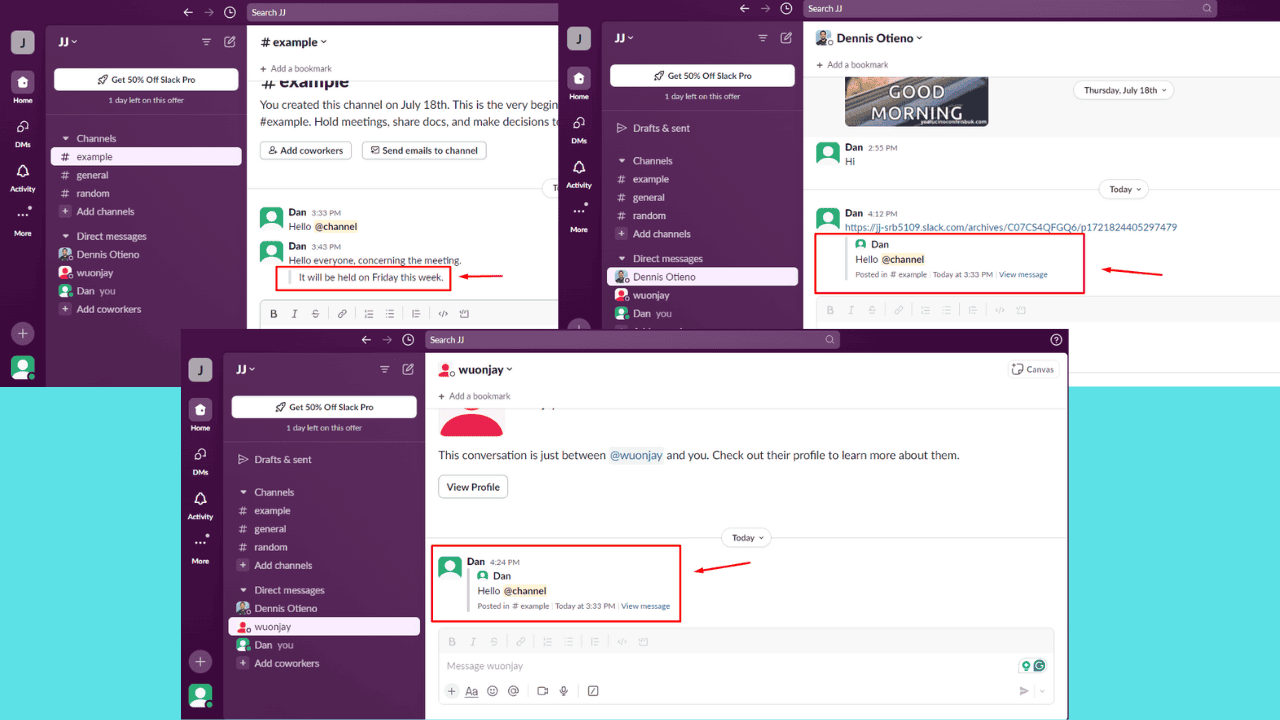
Task: Click Canvas button in wuonjay window
Action: tap(1033, 369)
